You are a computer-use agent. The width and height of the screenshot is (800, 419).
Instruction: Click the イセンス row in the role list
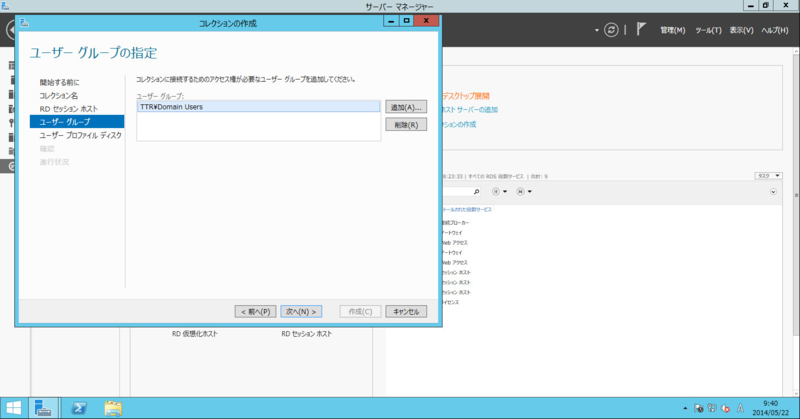[x=451, y=303]
